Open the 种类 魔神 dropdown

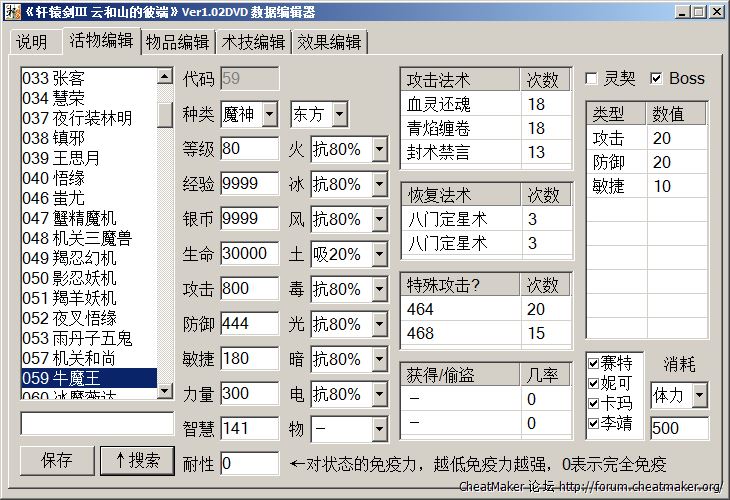270,115
